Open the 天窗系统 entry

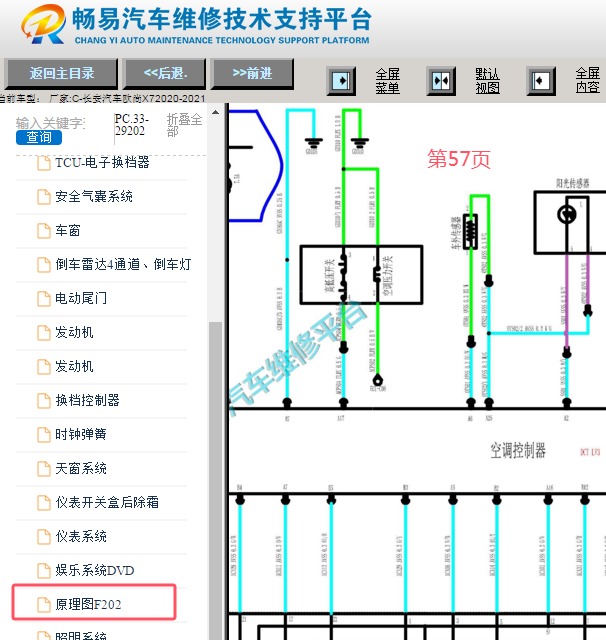81,468
